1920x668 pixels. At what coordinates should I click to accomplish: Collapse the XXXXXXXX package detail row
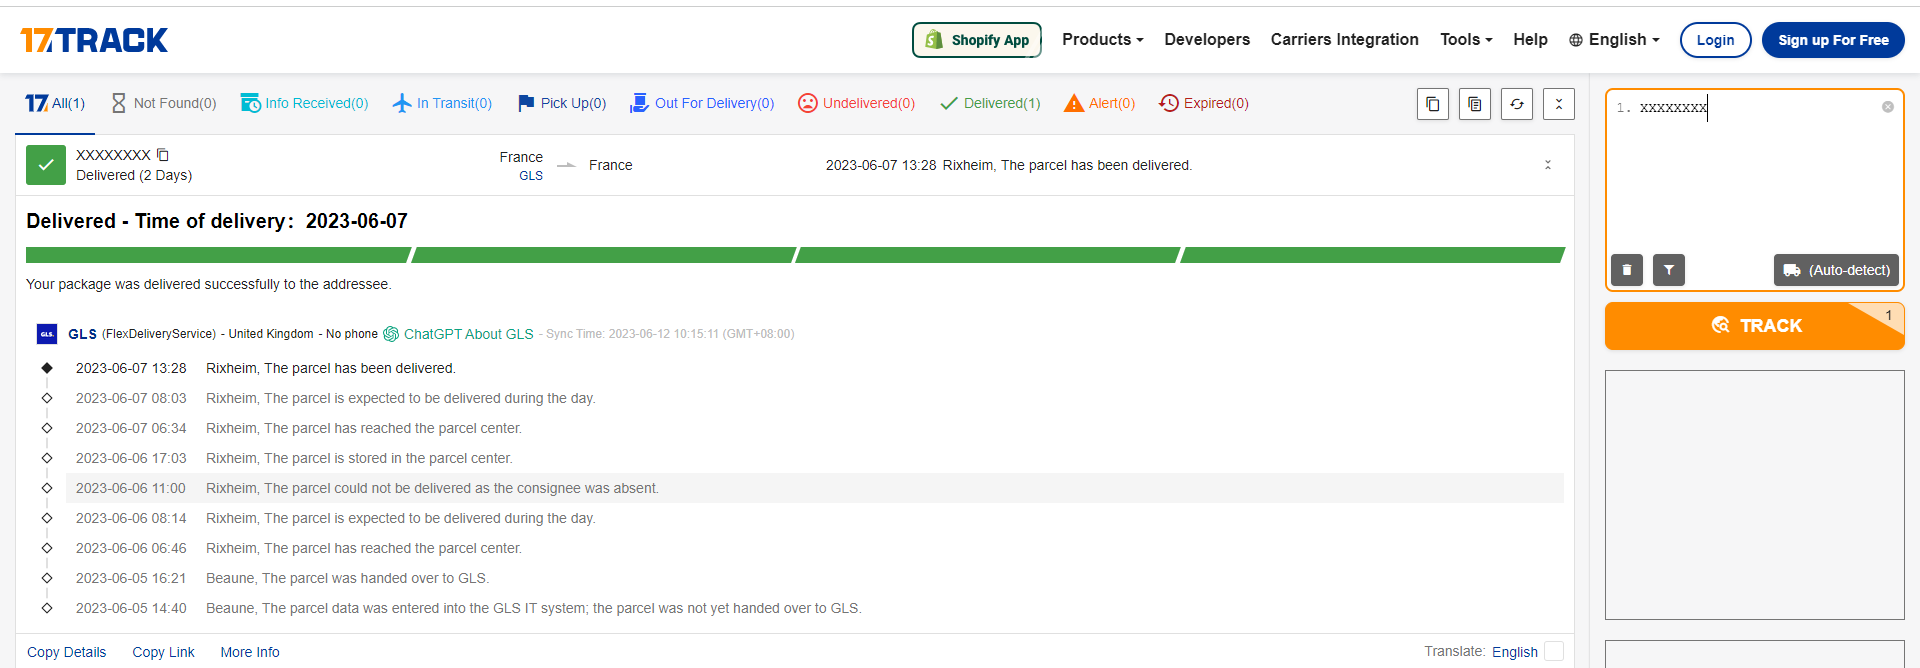click(1547, 165)
